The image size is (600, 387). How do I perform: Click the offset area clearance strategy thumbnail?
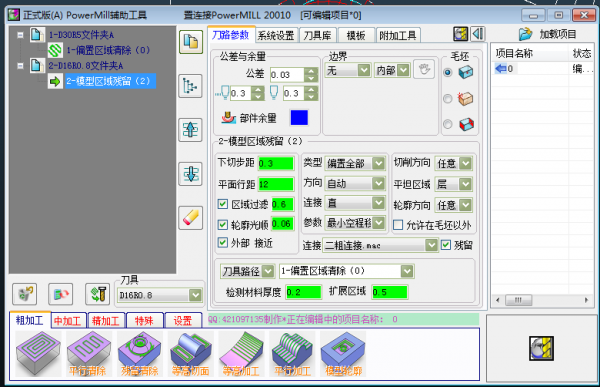click(38, 353)
